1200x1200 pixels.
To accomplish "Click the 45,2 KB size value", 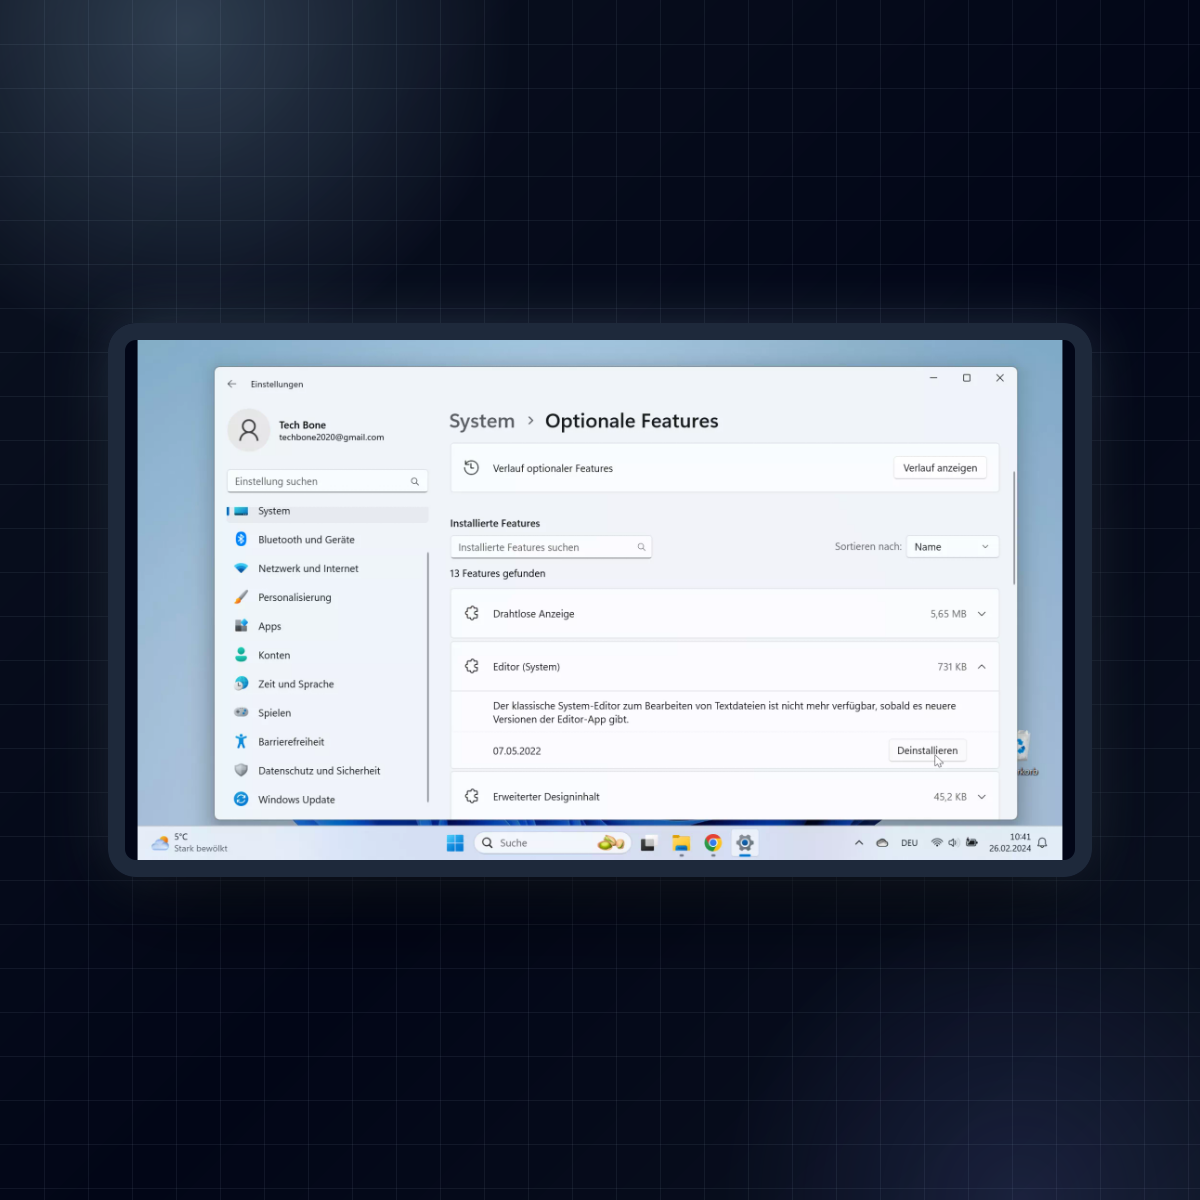I will 950,797.
